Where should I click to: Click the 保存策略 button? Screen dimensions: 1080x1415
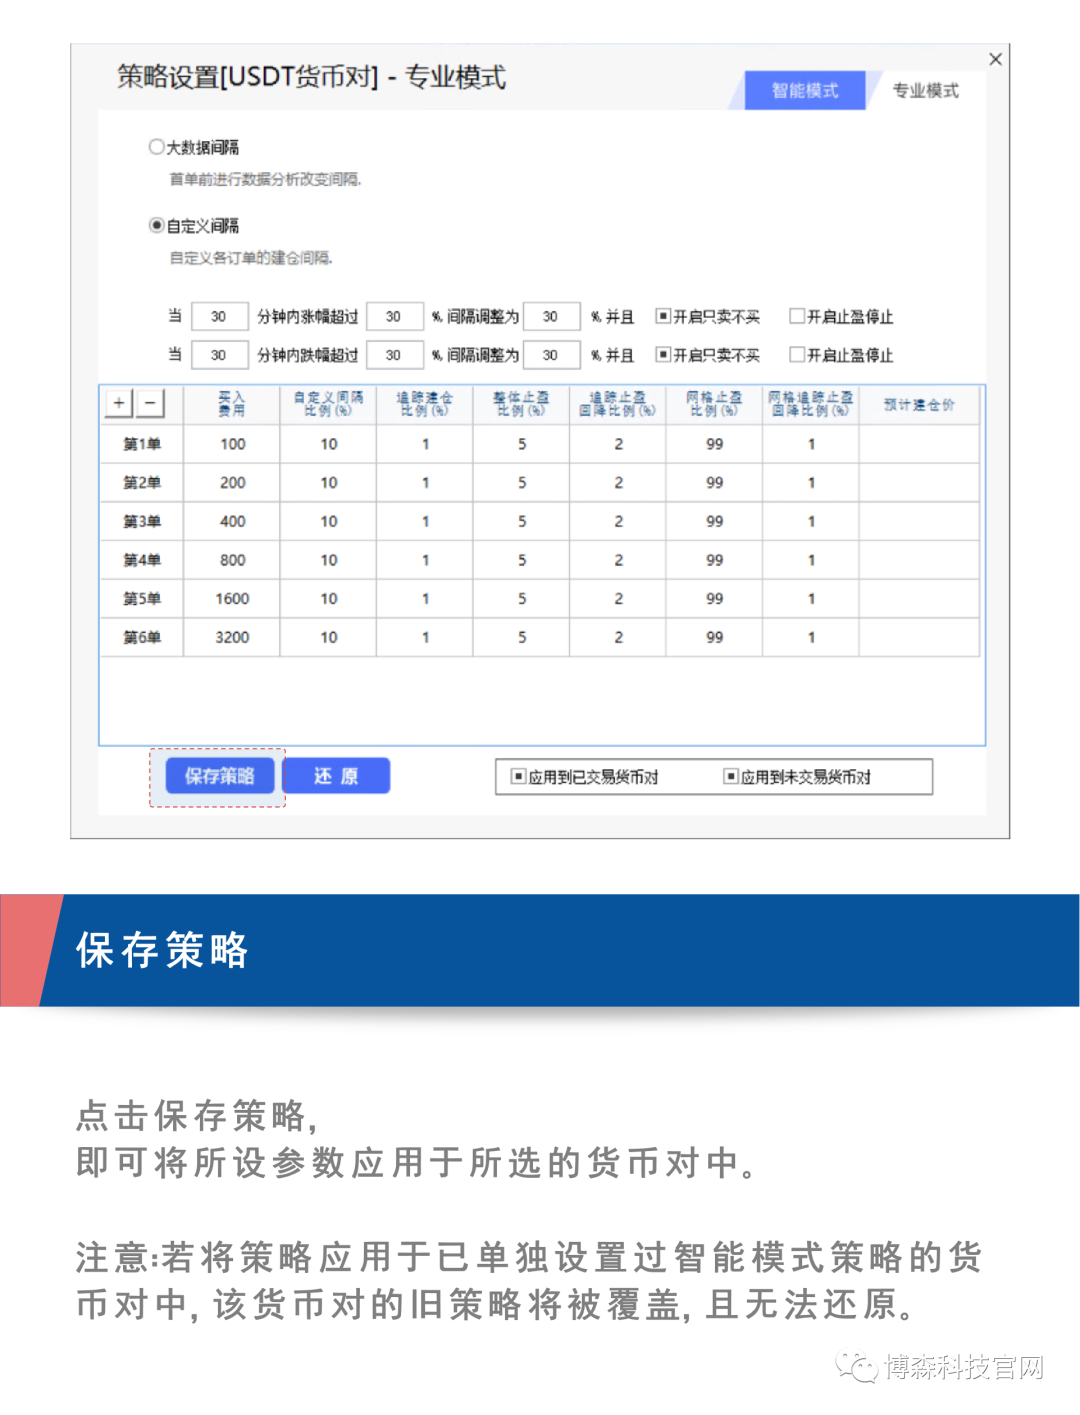click(x=219, y=776)
